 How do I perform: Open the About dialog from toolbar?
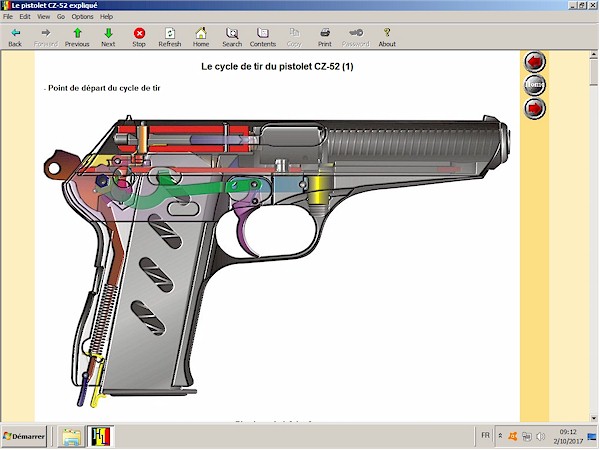(x=387, y=38)
